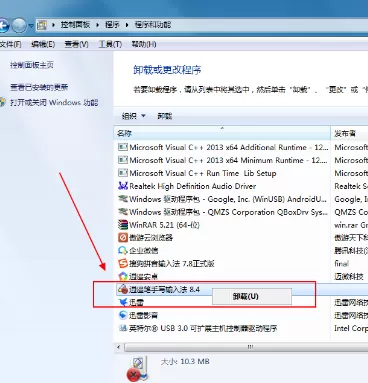Click icon of Windows 驱动程序包 Google WinUSB

[x=123, y=199]
